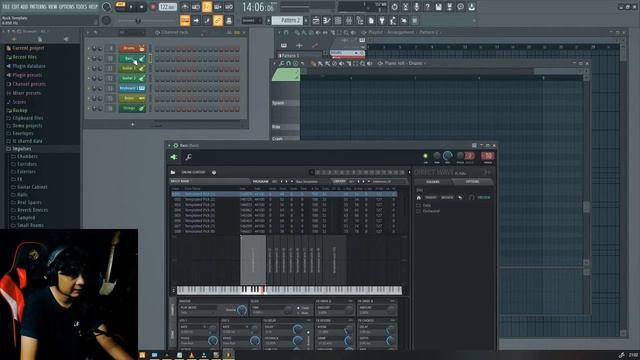
Task: Open the snap selector dropdown
Action: pyautogui.click(x=251, y=20)
